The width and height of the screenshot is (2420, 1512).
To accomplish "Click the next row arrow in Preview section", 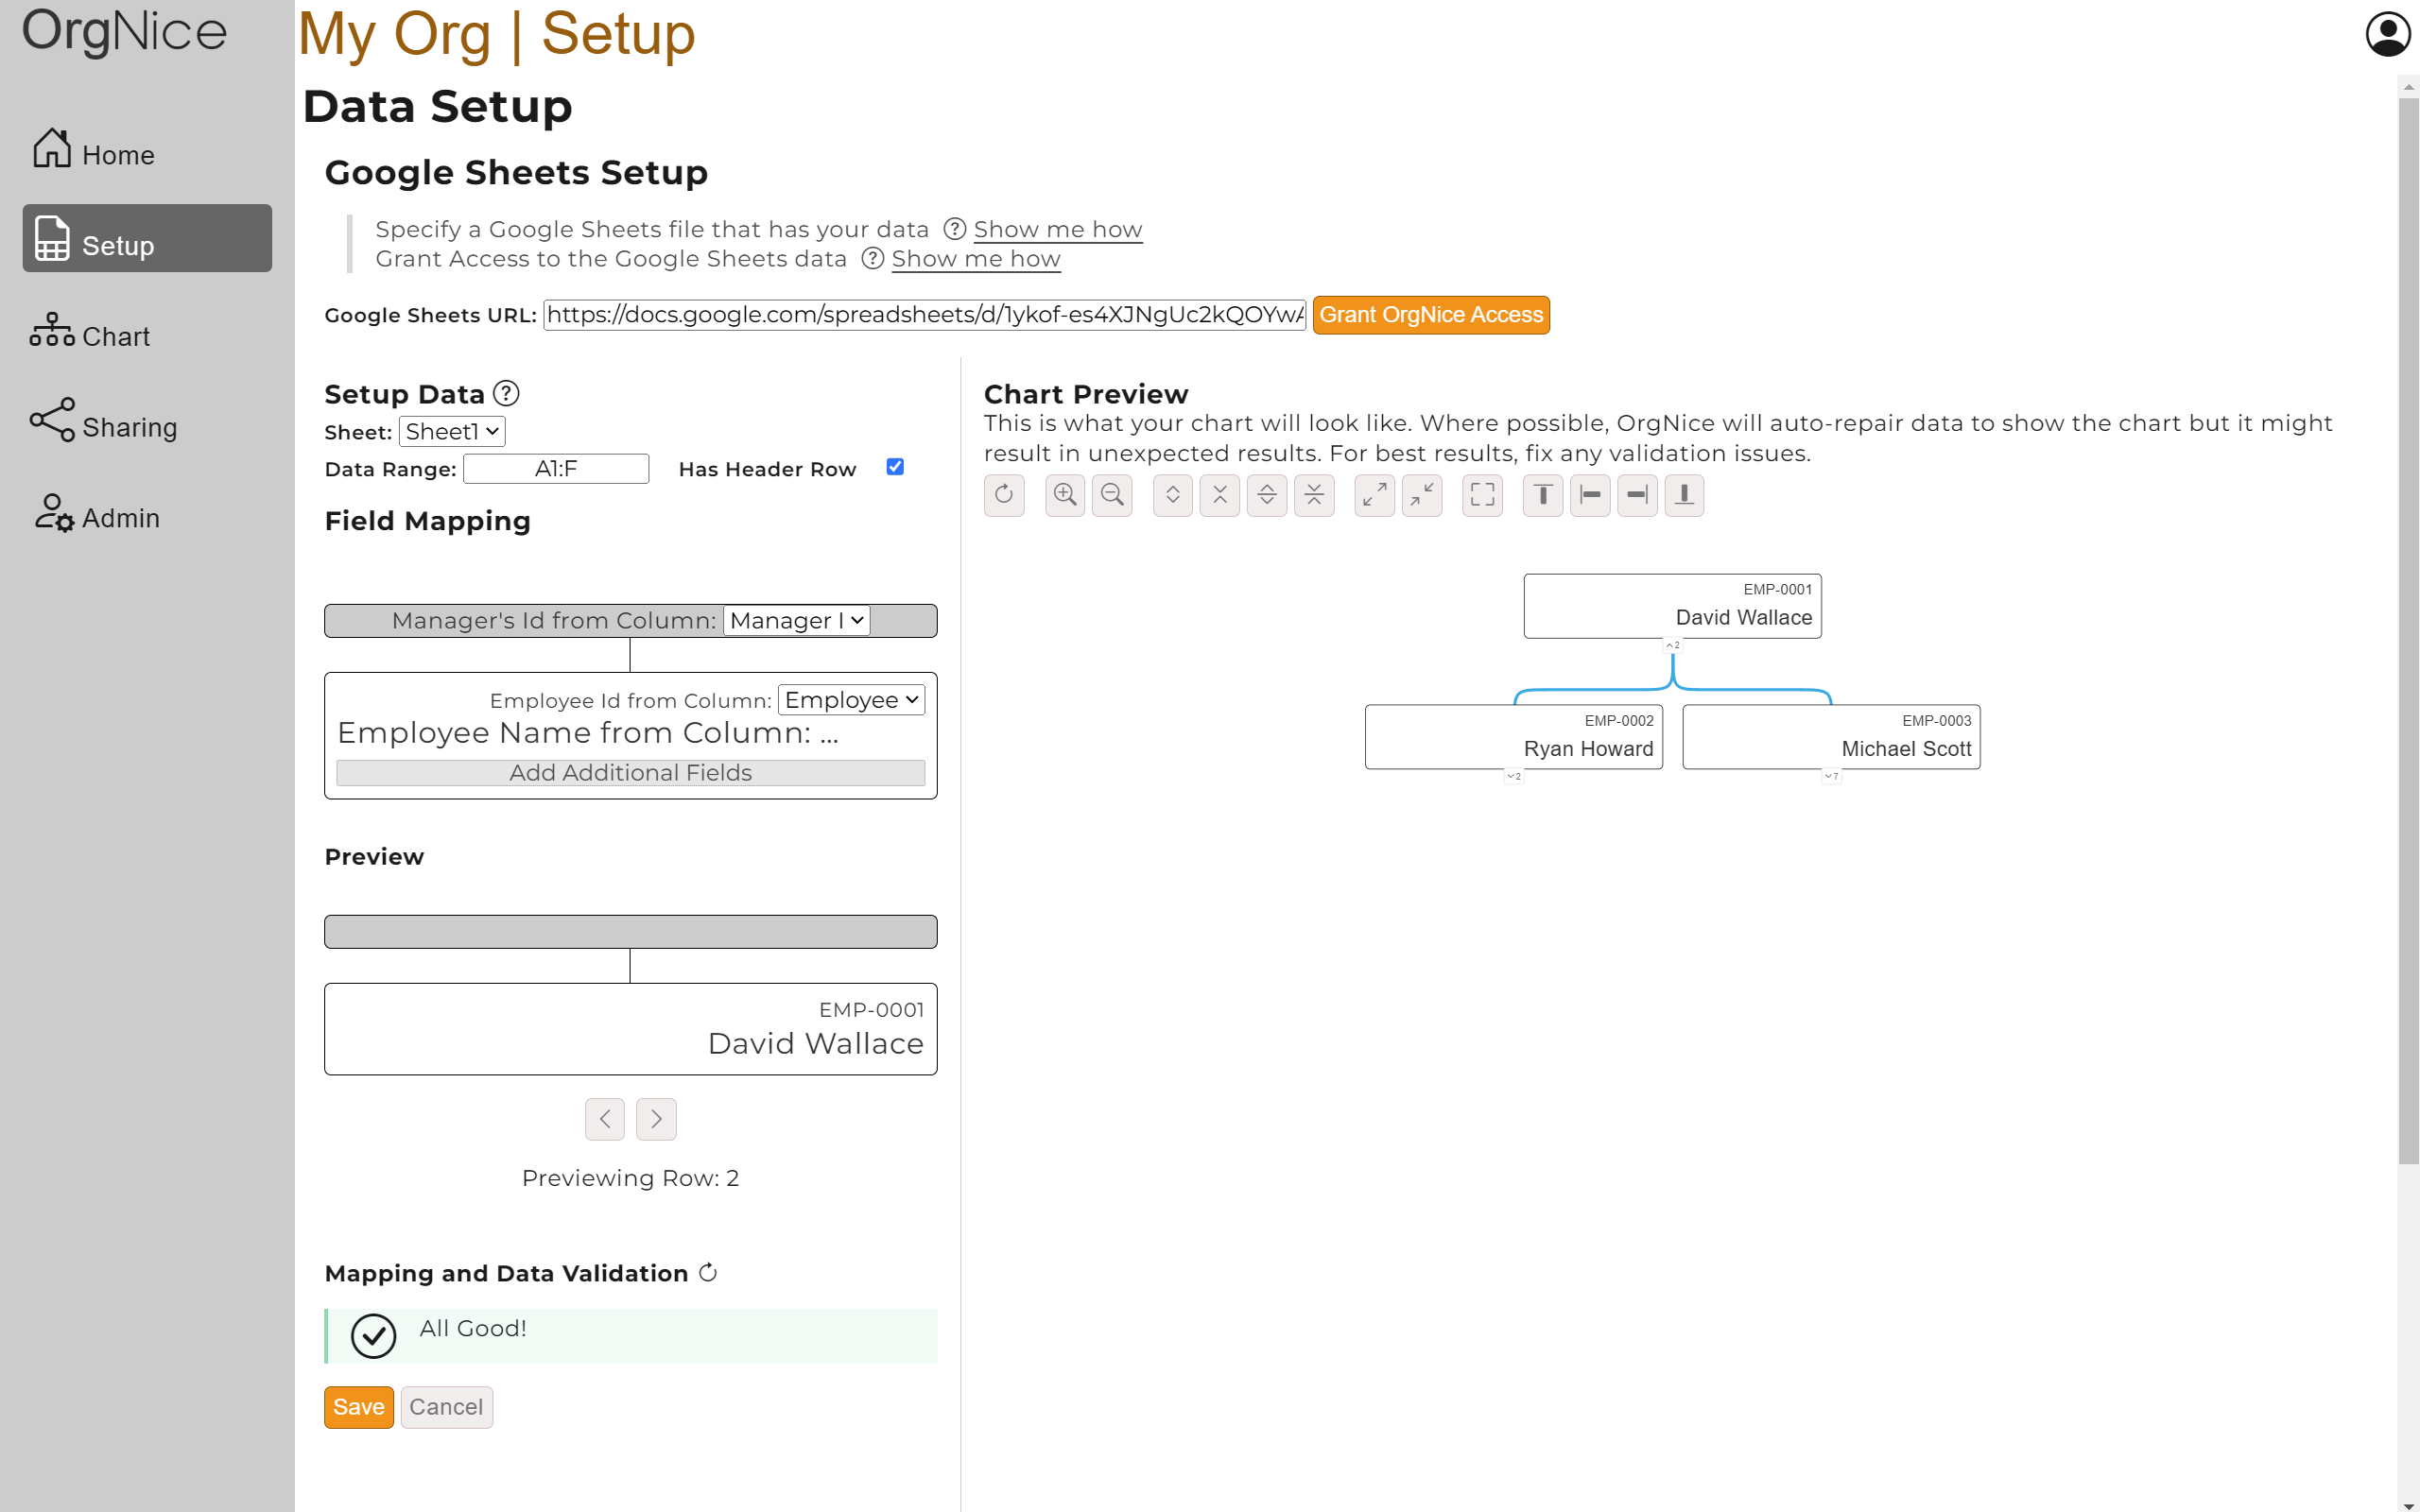I will click(x=657, y=1120).
